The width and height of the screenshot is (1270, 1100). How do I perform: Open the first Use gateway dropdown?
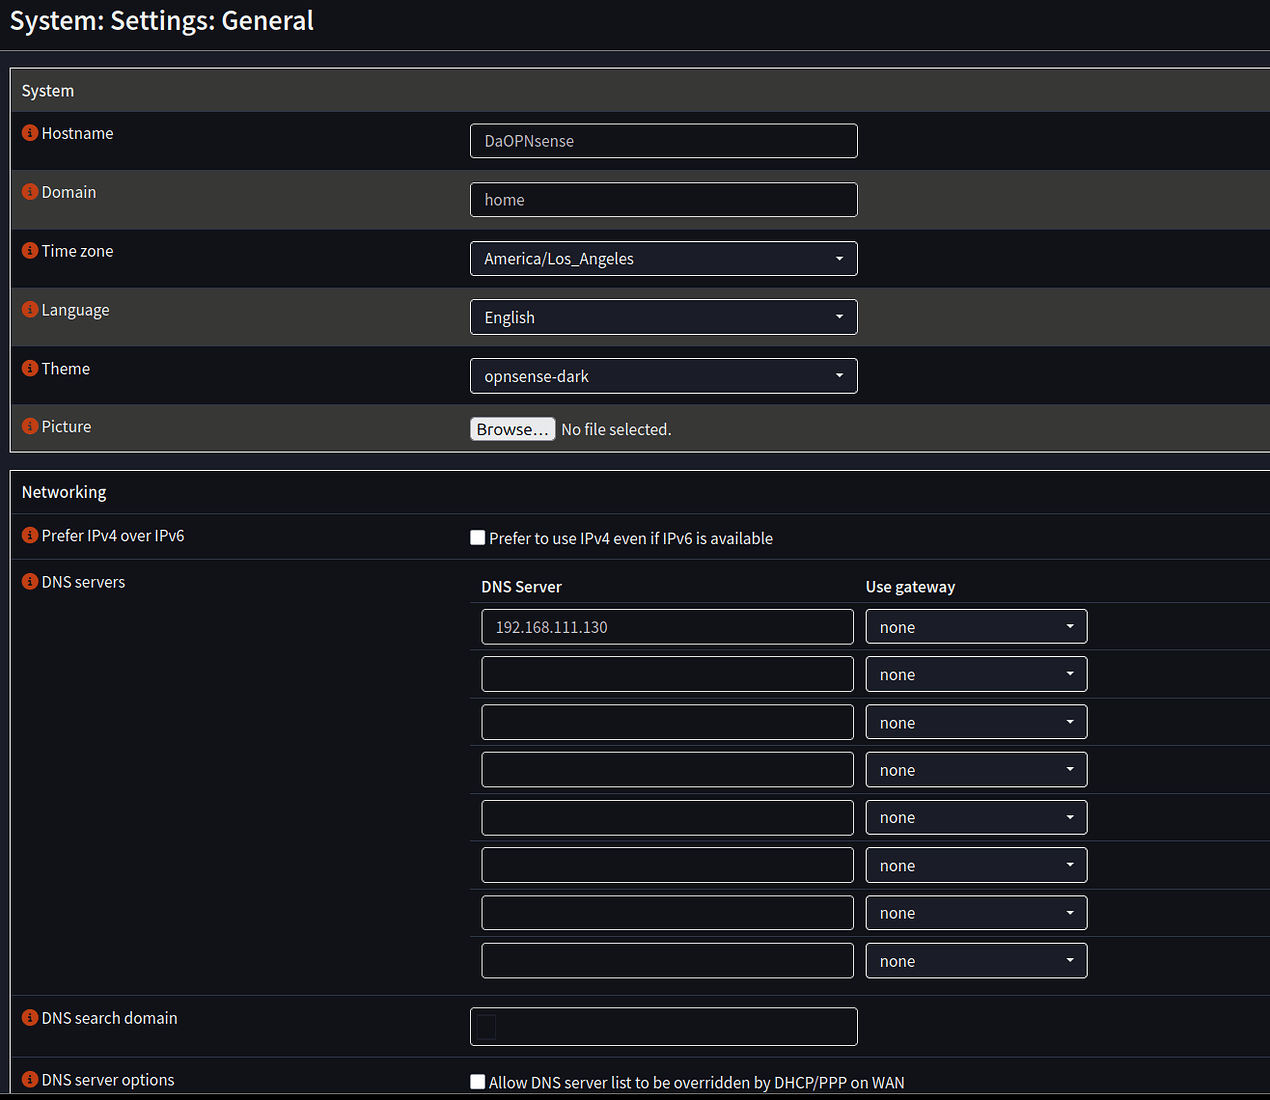point(975,626)
